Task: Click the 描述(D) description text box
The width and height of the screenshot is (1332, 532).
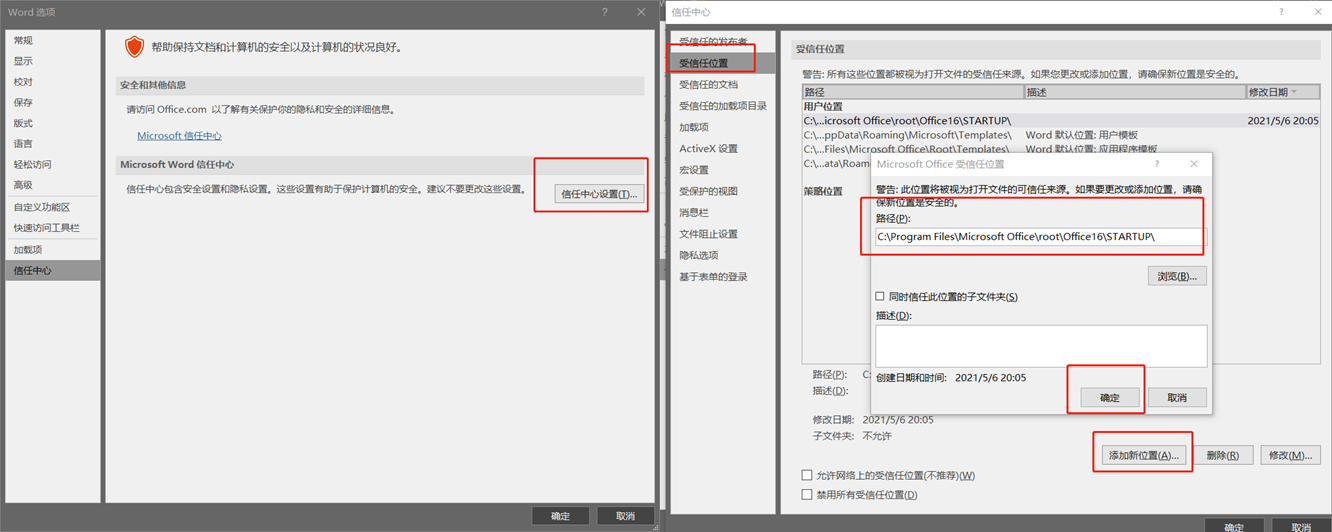Action: [x=1040, y=346]
